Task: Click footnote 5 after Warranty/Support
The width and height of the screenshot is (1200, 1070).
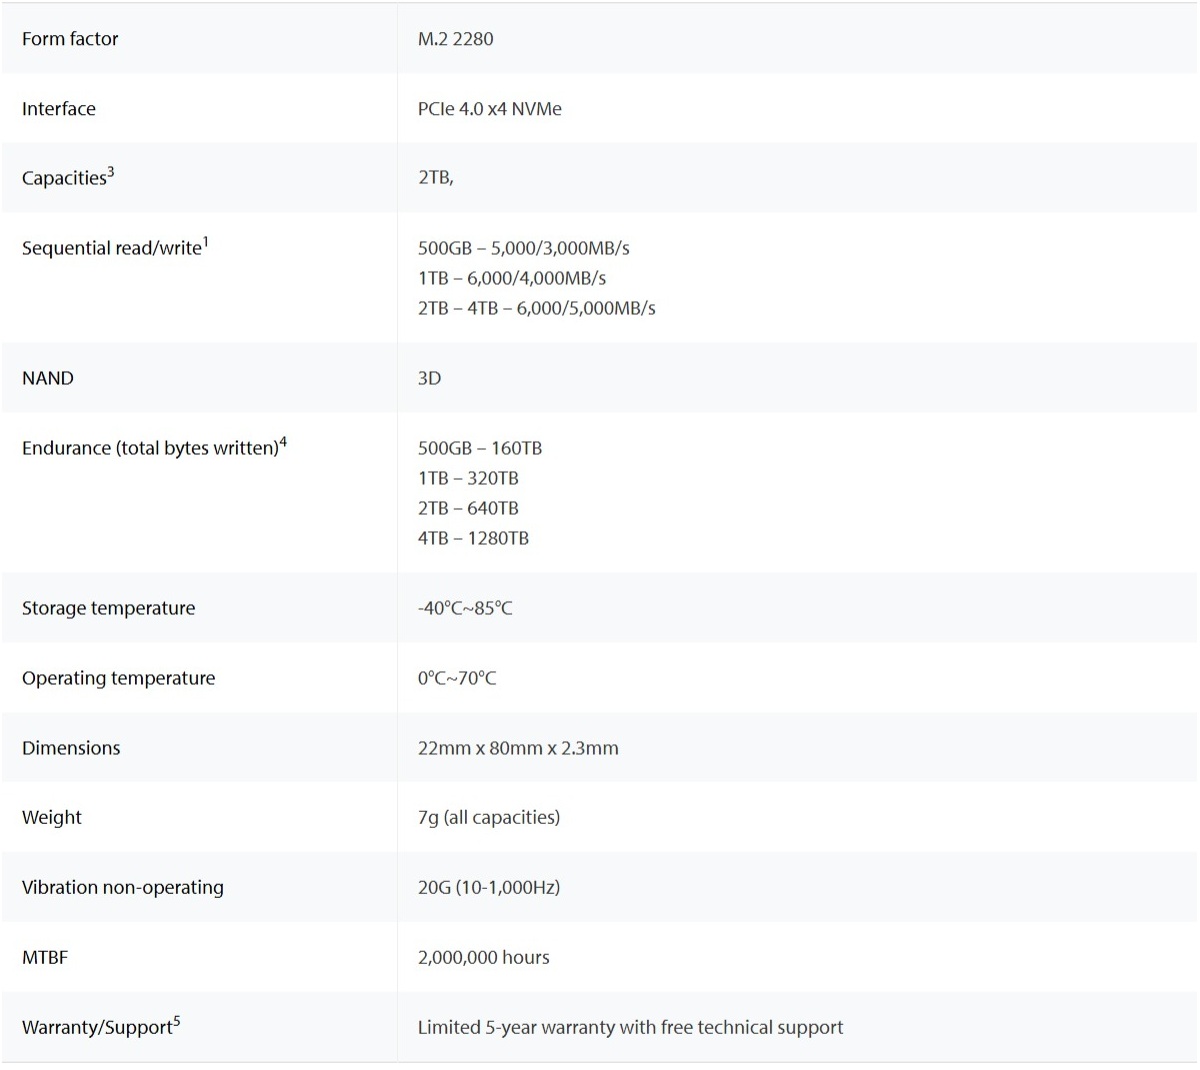Action: click(x=177, y=1021)
